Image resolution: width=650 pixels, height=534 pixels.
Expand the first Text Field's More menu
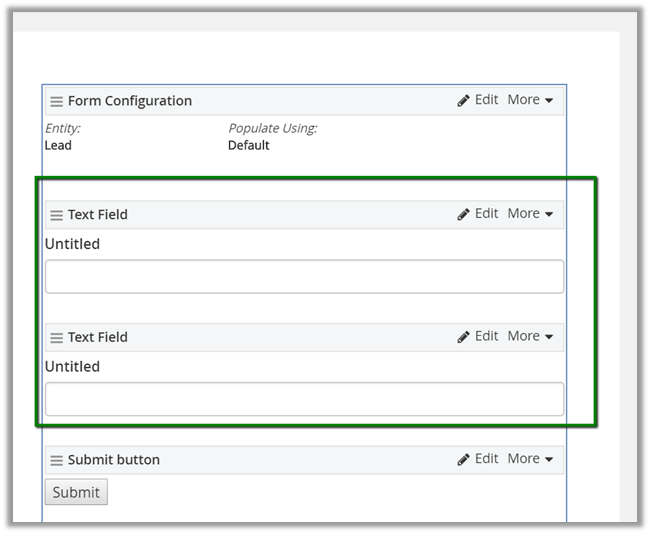[x=530, y=214]
